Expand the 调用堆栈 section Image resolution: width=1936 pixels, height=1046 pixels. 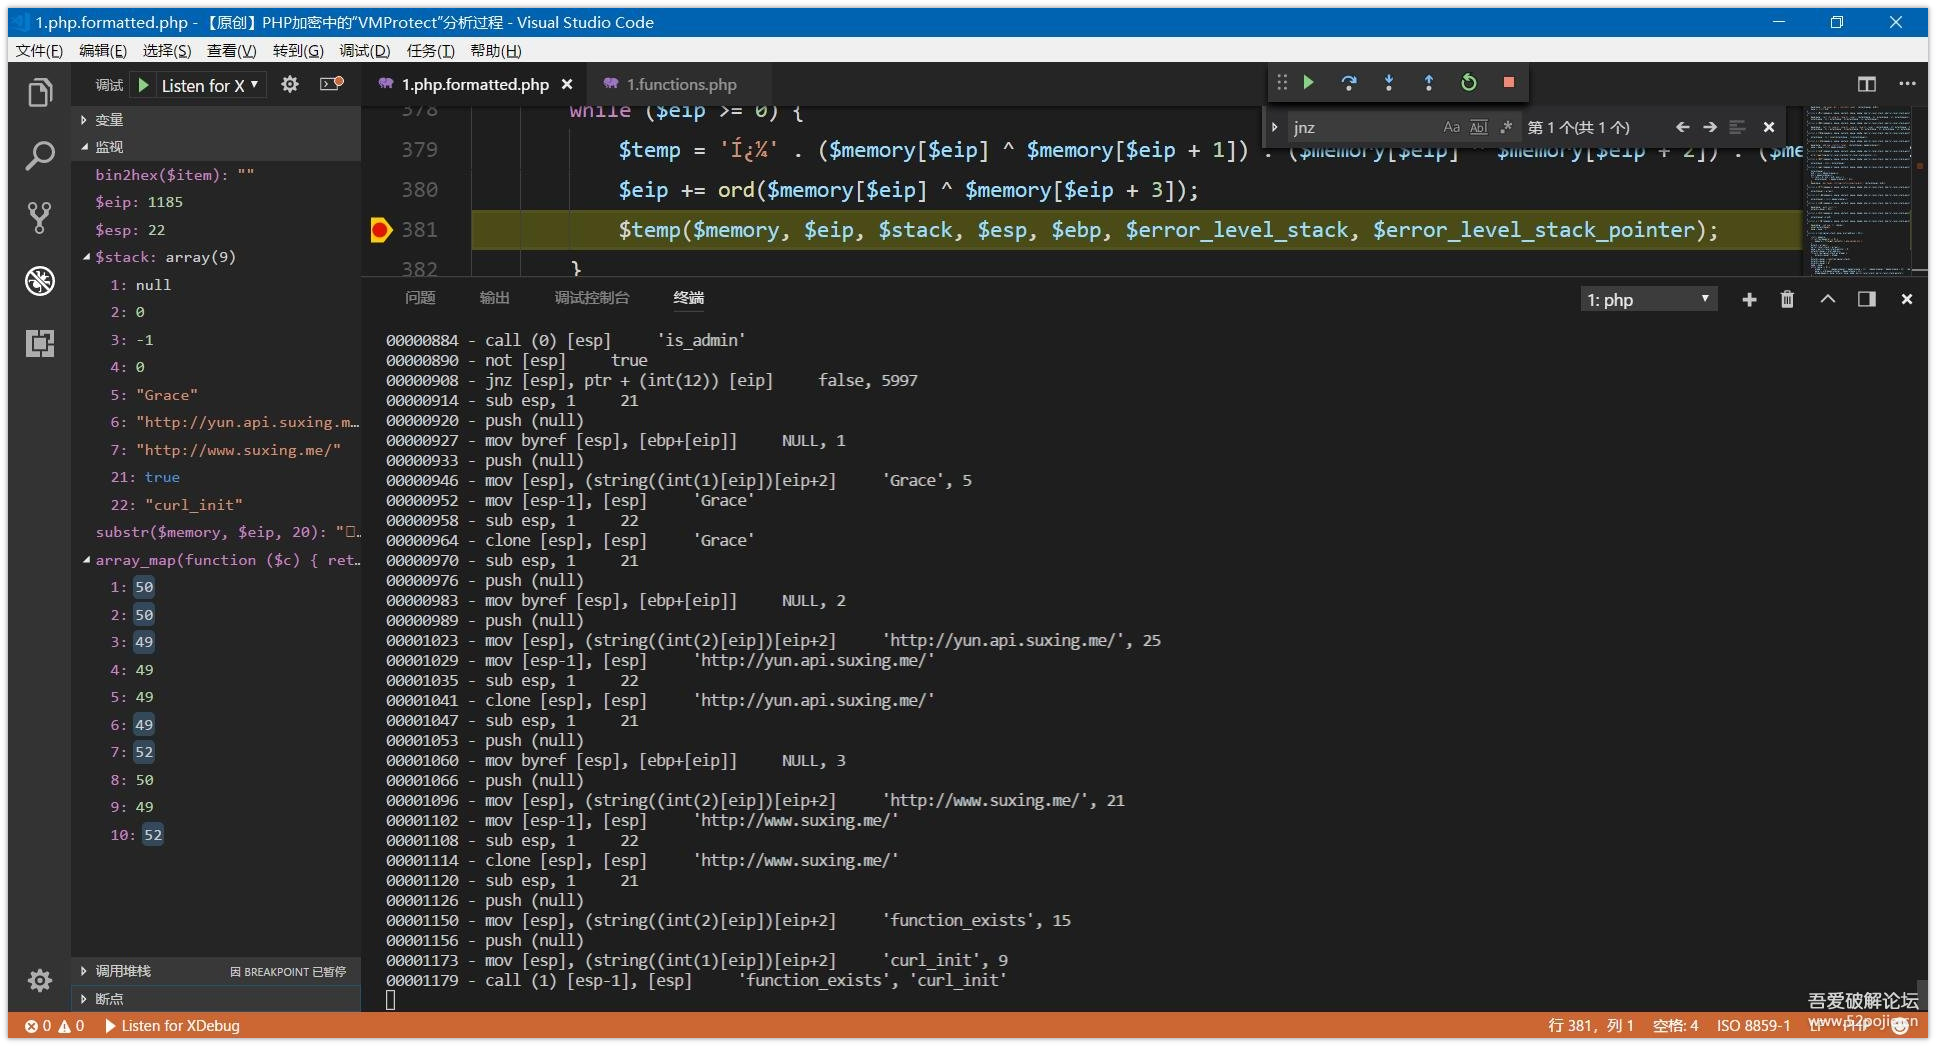tap(216, 971)
